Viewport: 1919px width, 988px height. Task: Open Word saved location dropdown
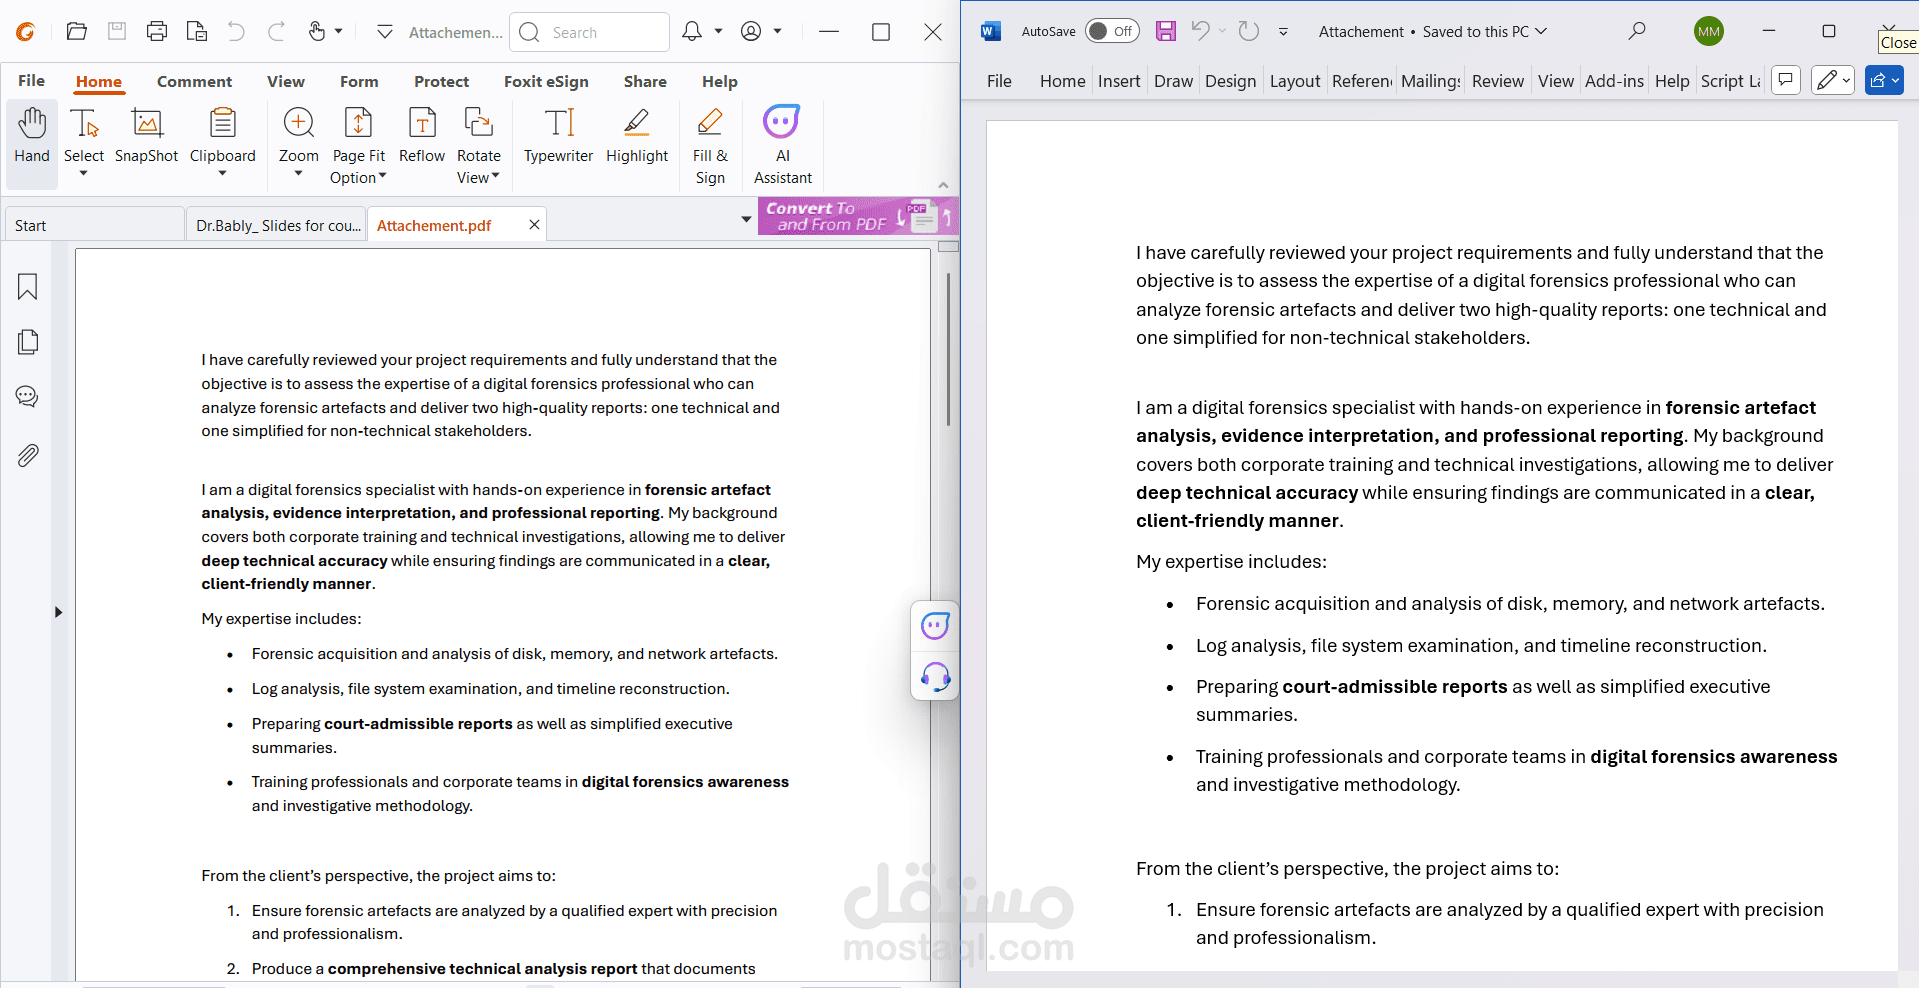1541,31
